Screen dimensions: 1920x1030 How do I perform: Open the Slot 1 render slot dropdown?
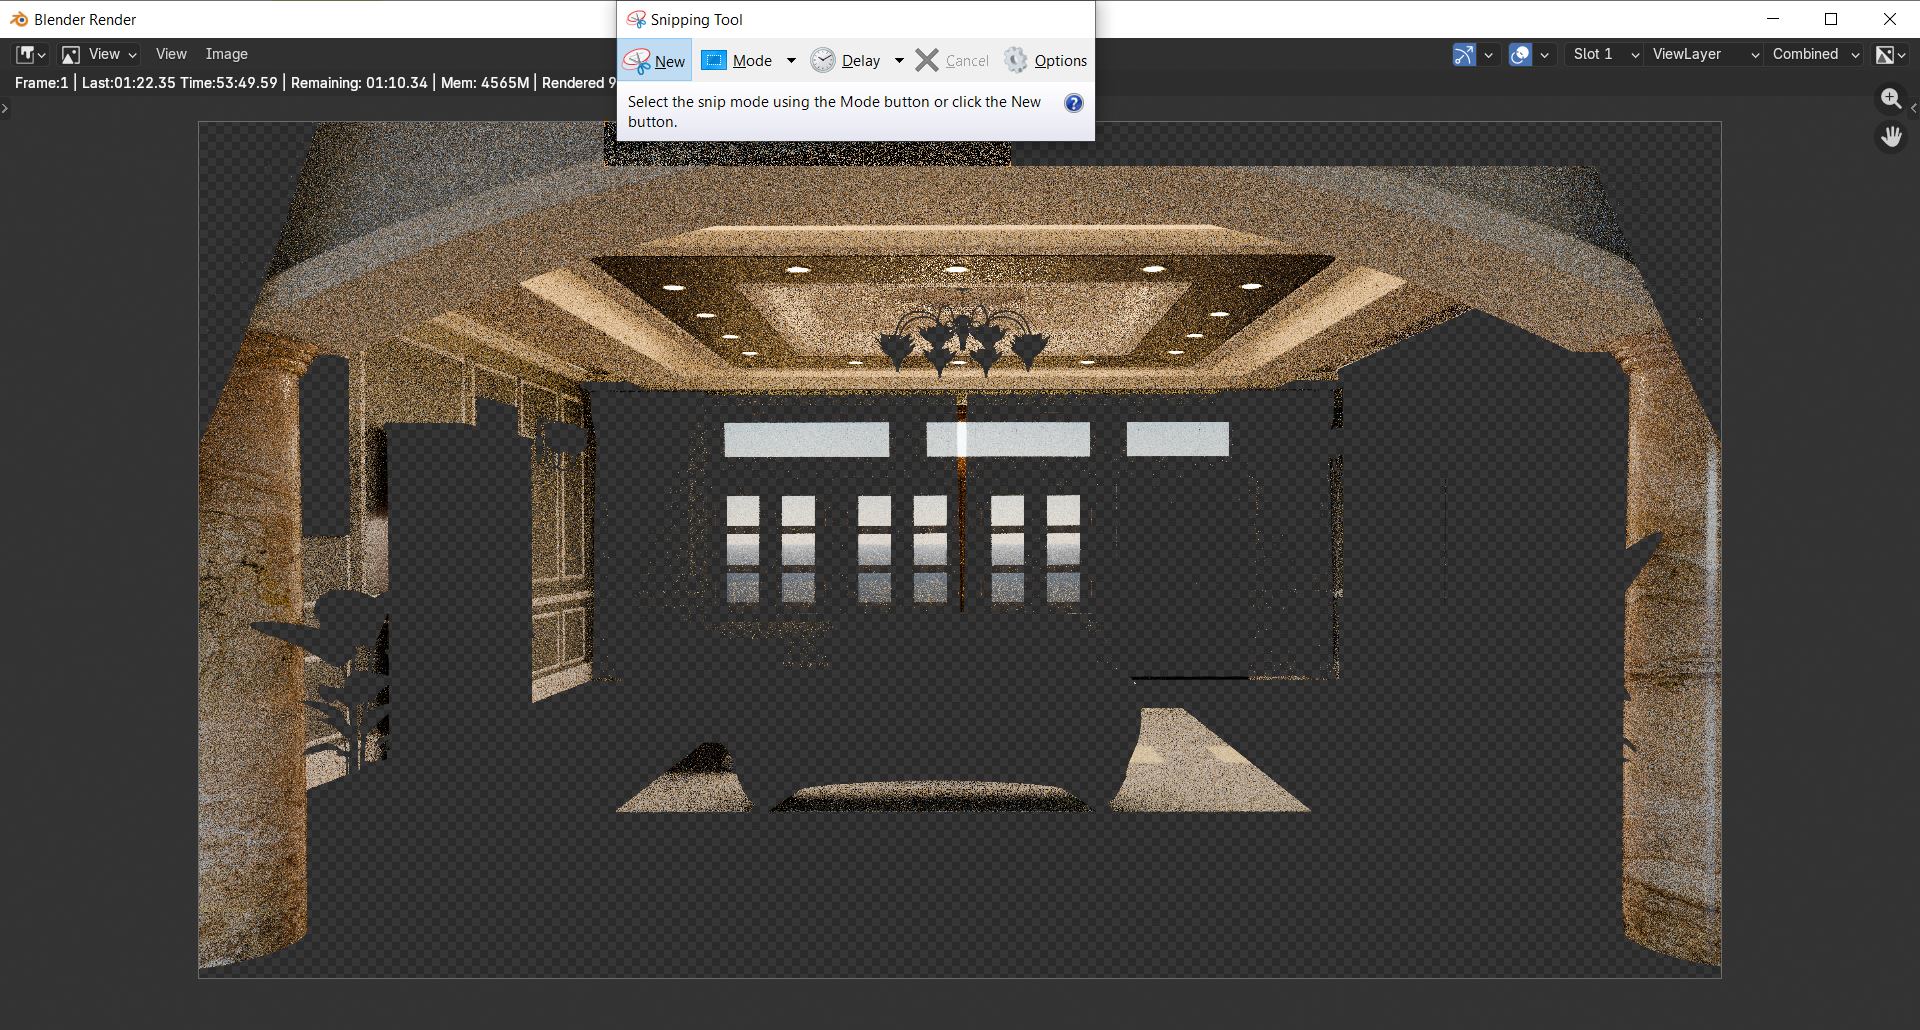click(1604, 54)
